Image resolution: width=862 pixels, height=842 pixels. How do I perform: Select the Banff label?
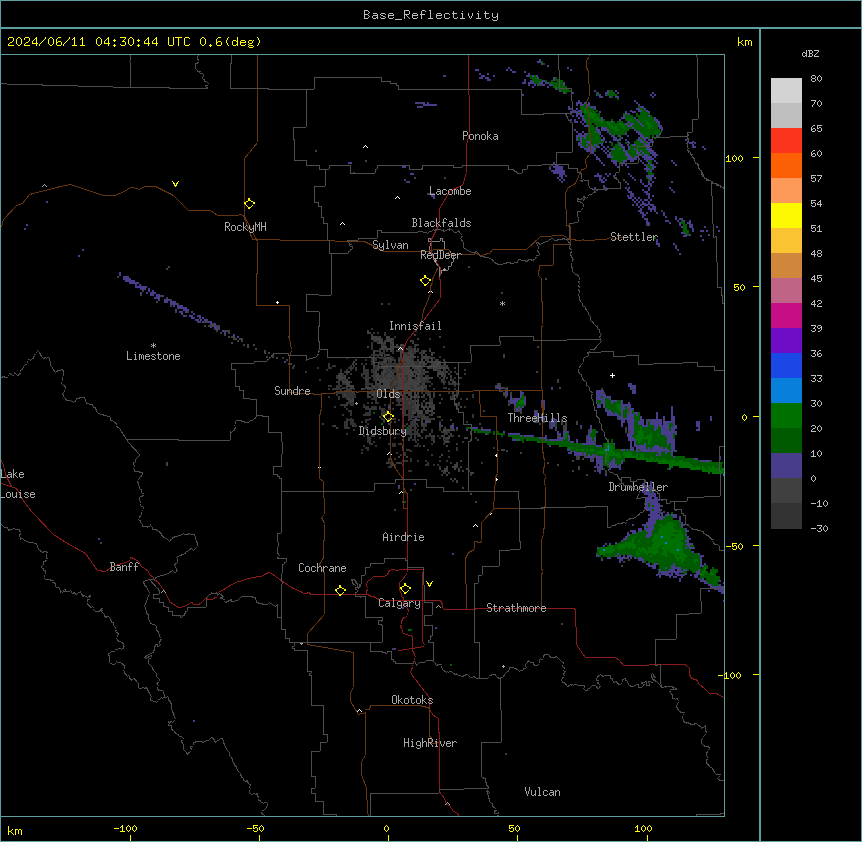tap(124, 567)
